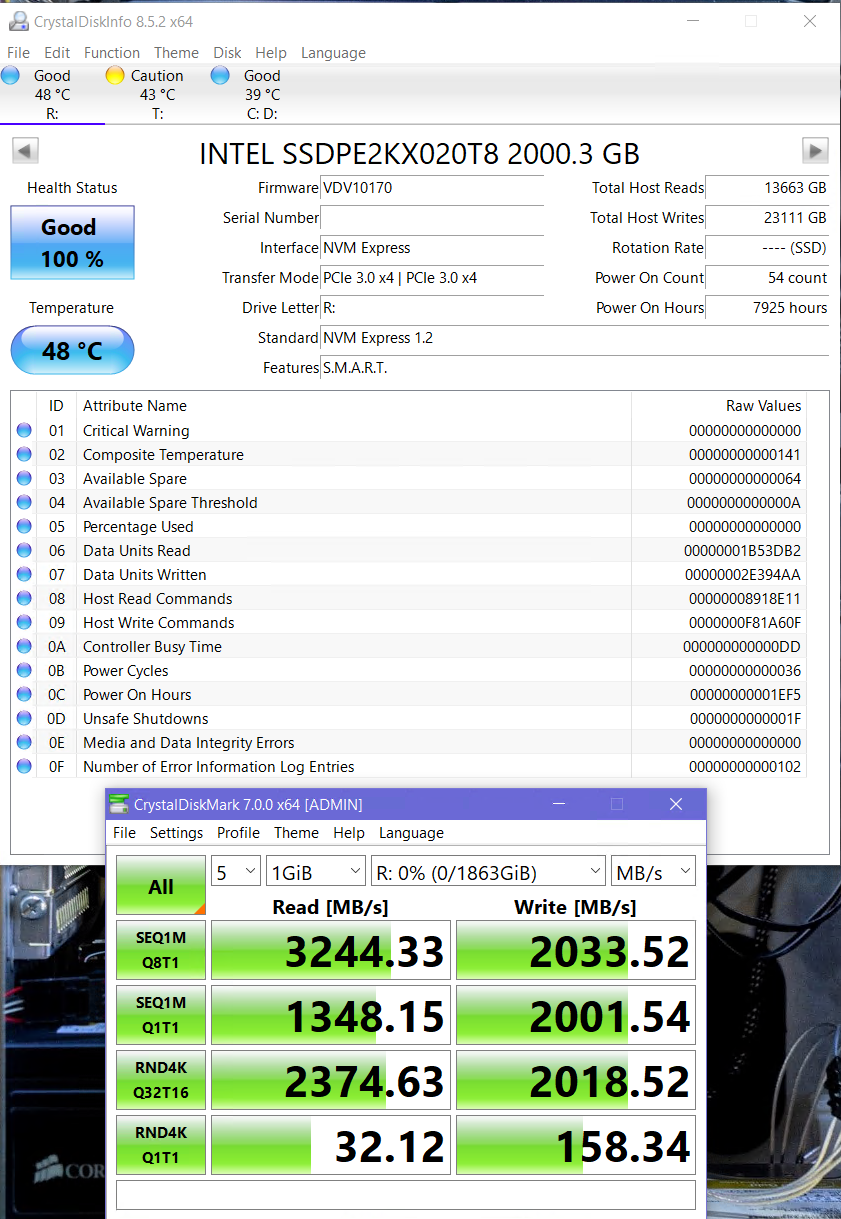This screenshot has height=1219, width=841.
Task: Go to previous disk with left arrow
Action: pos(25,151)
